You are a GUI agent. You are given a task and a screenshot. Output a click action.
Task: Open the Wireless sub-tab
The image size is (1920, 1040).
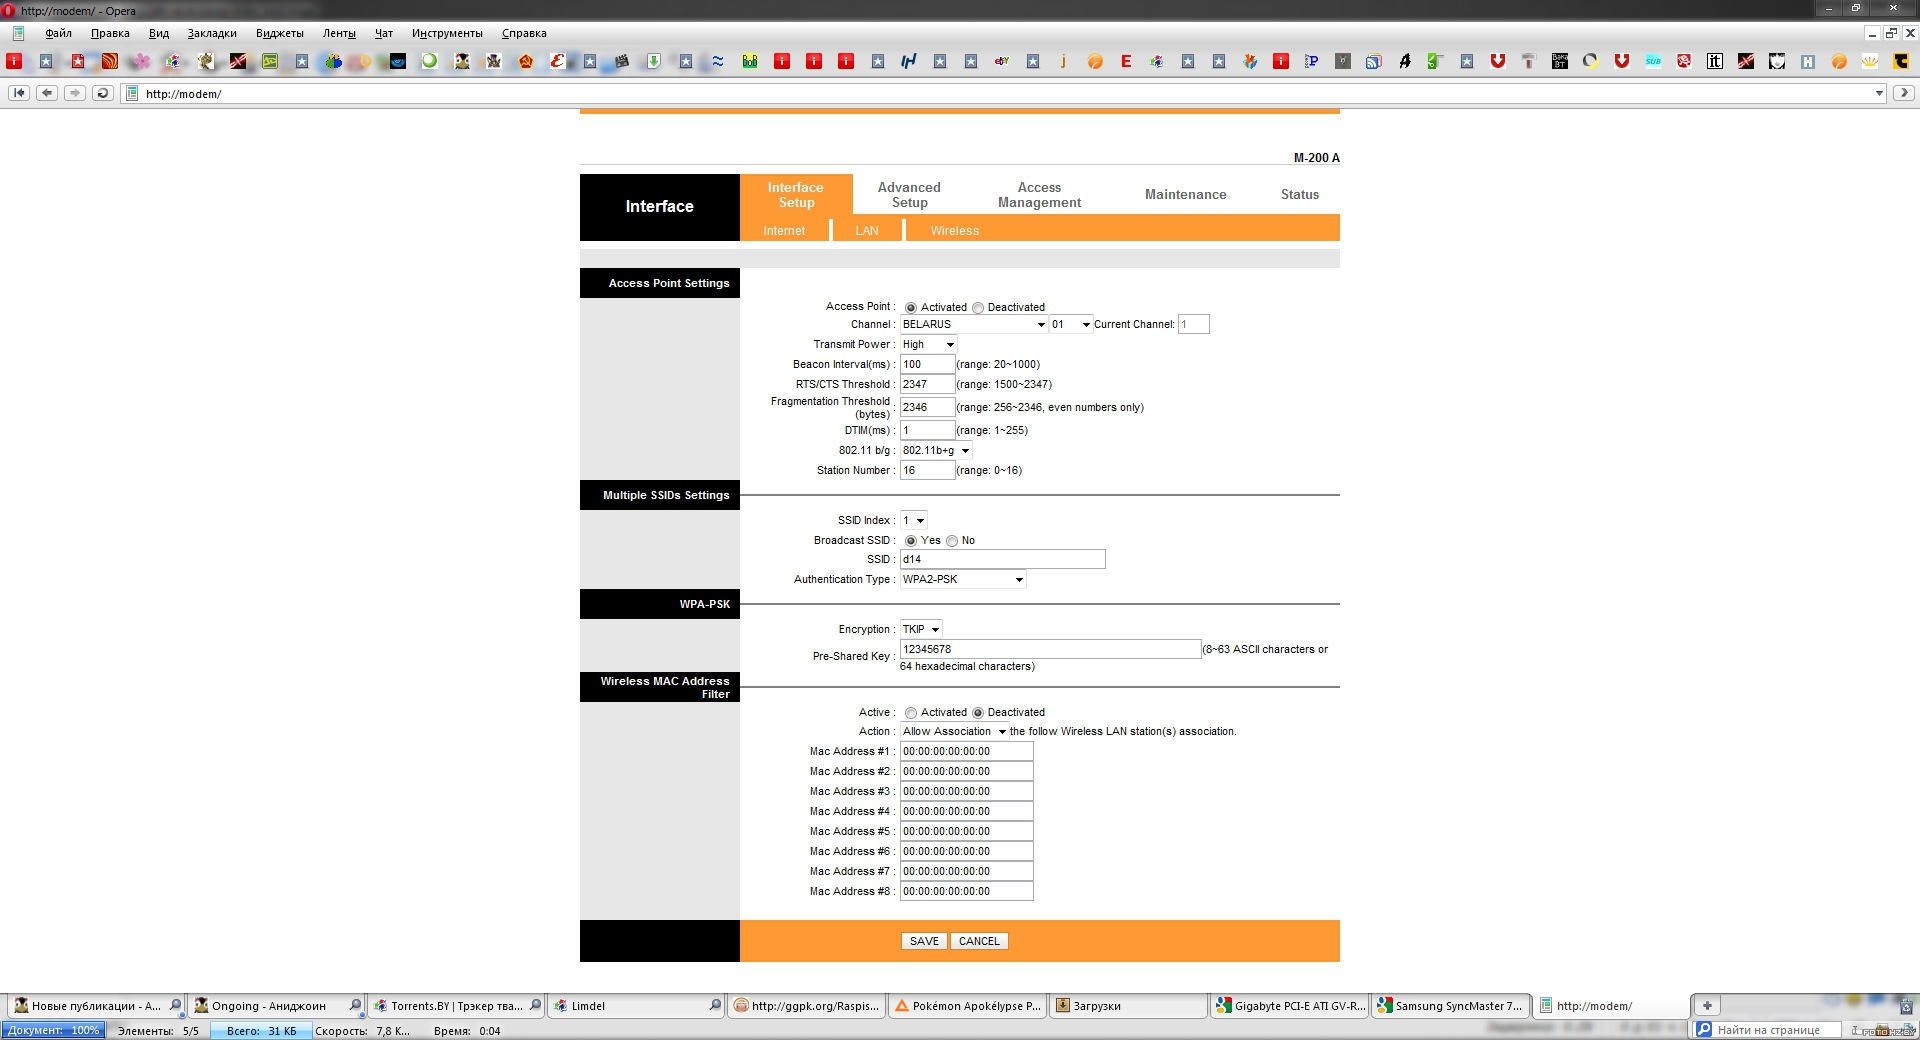tap(954, 230)
